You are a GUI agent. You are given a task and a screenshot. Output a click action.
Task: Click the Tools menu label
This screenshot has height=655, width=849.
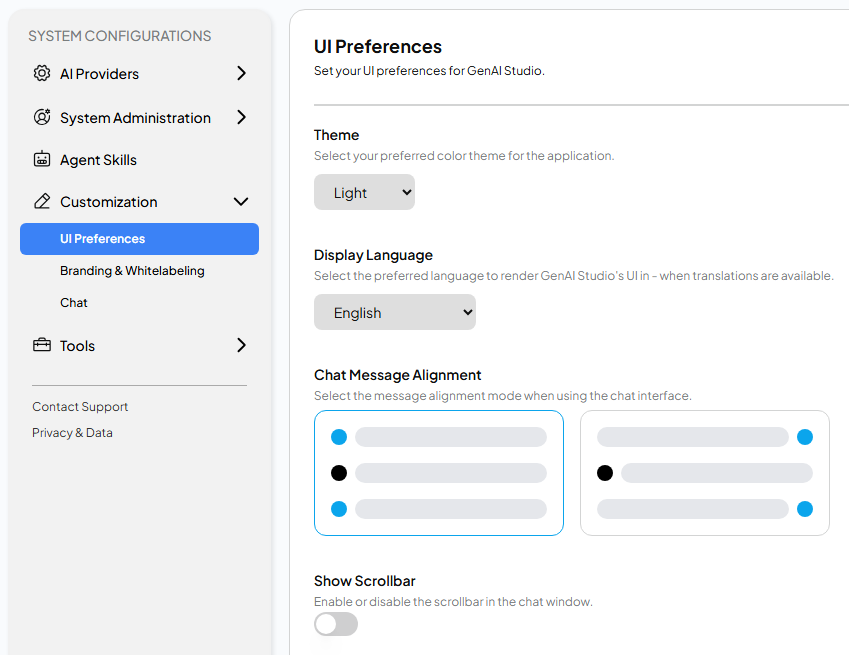click(x=77, y=345)
